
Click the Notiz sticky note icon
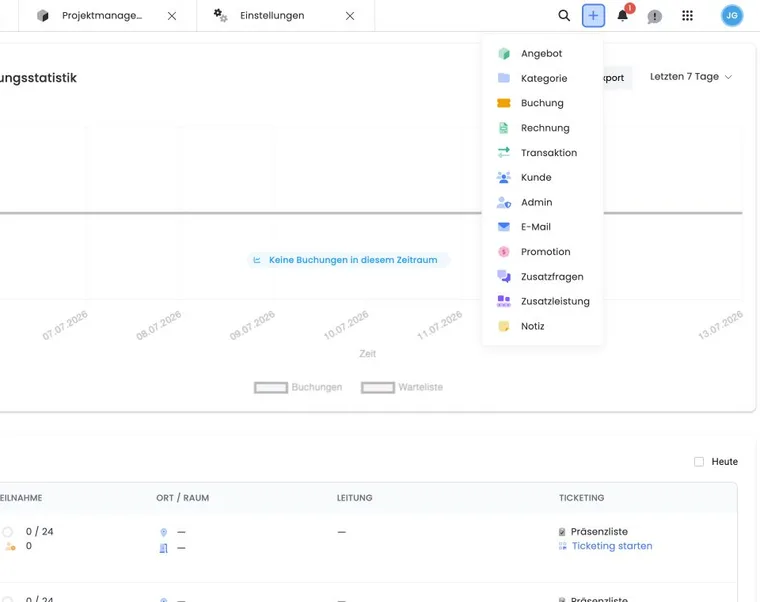point(504,326)
